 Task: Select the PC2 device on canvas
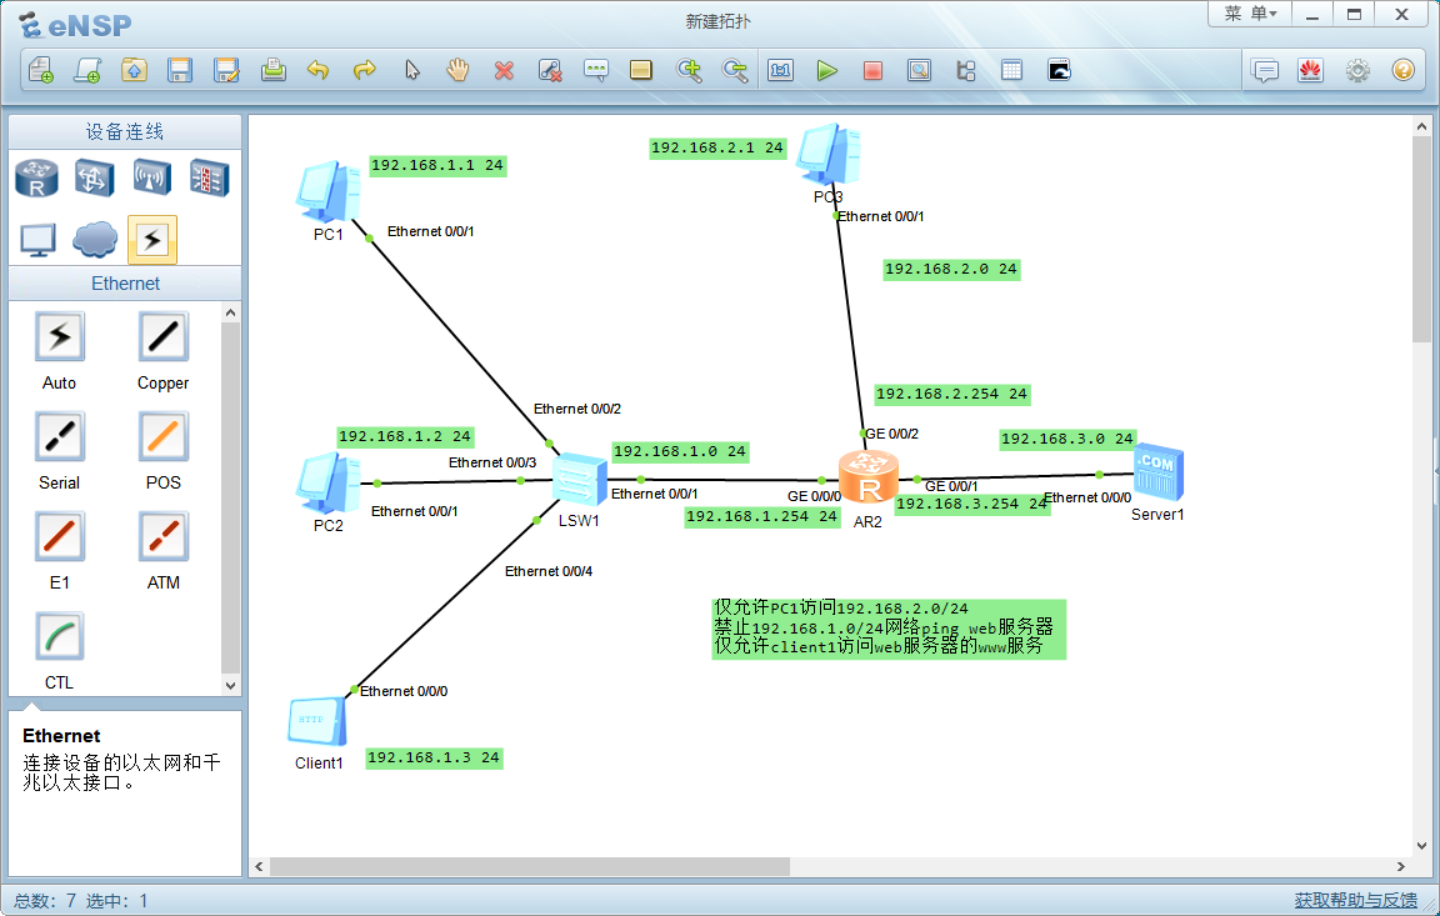[x=328, y=483]
